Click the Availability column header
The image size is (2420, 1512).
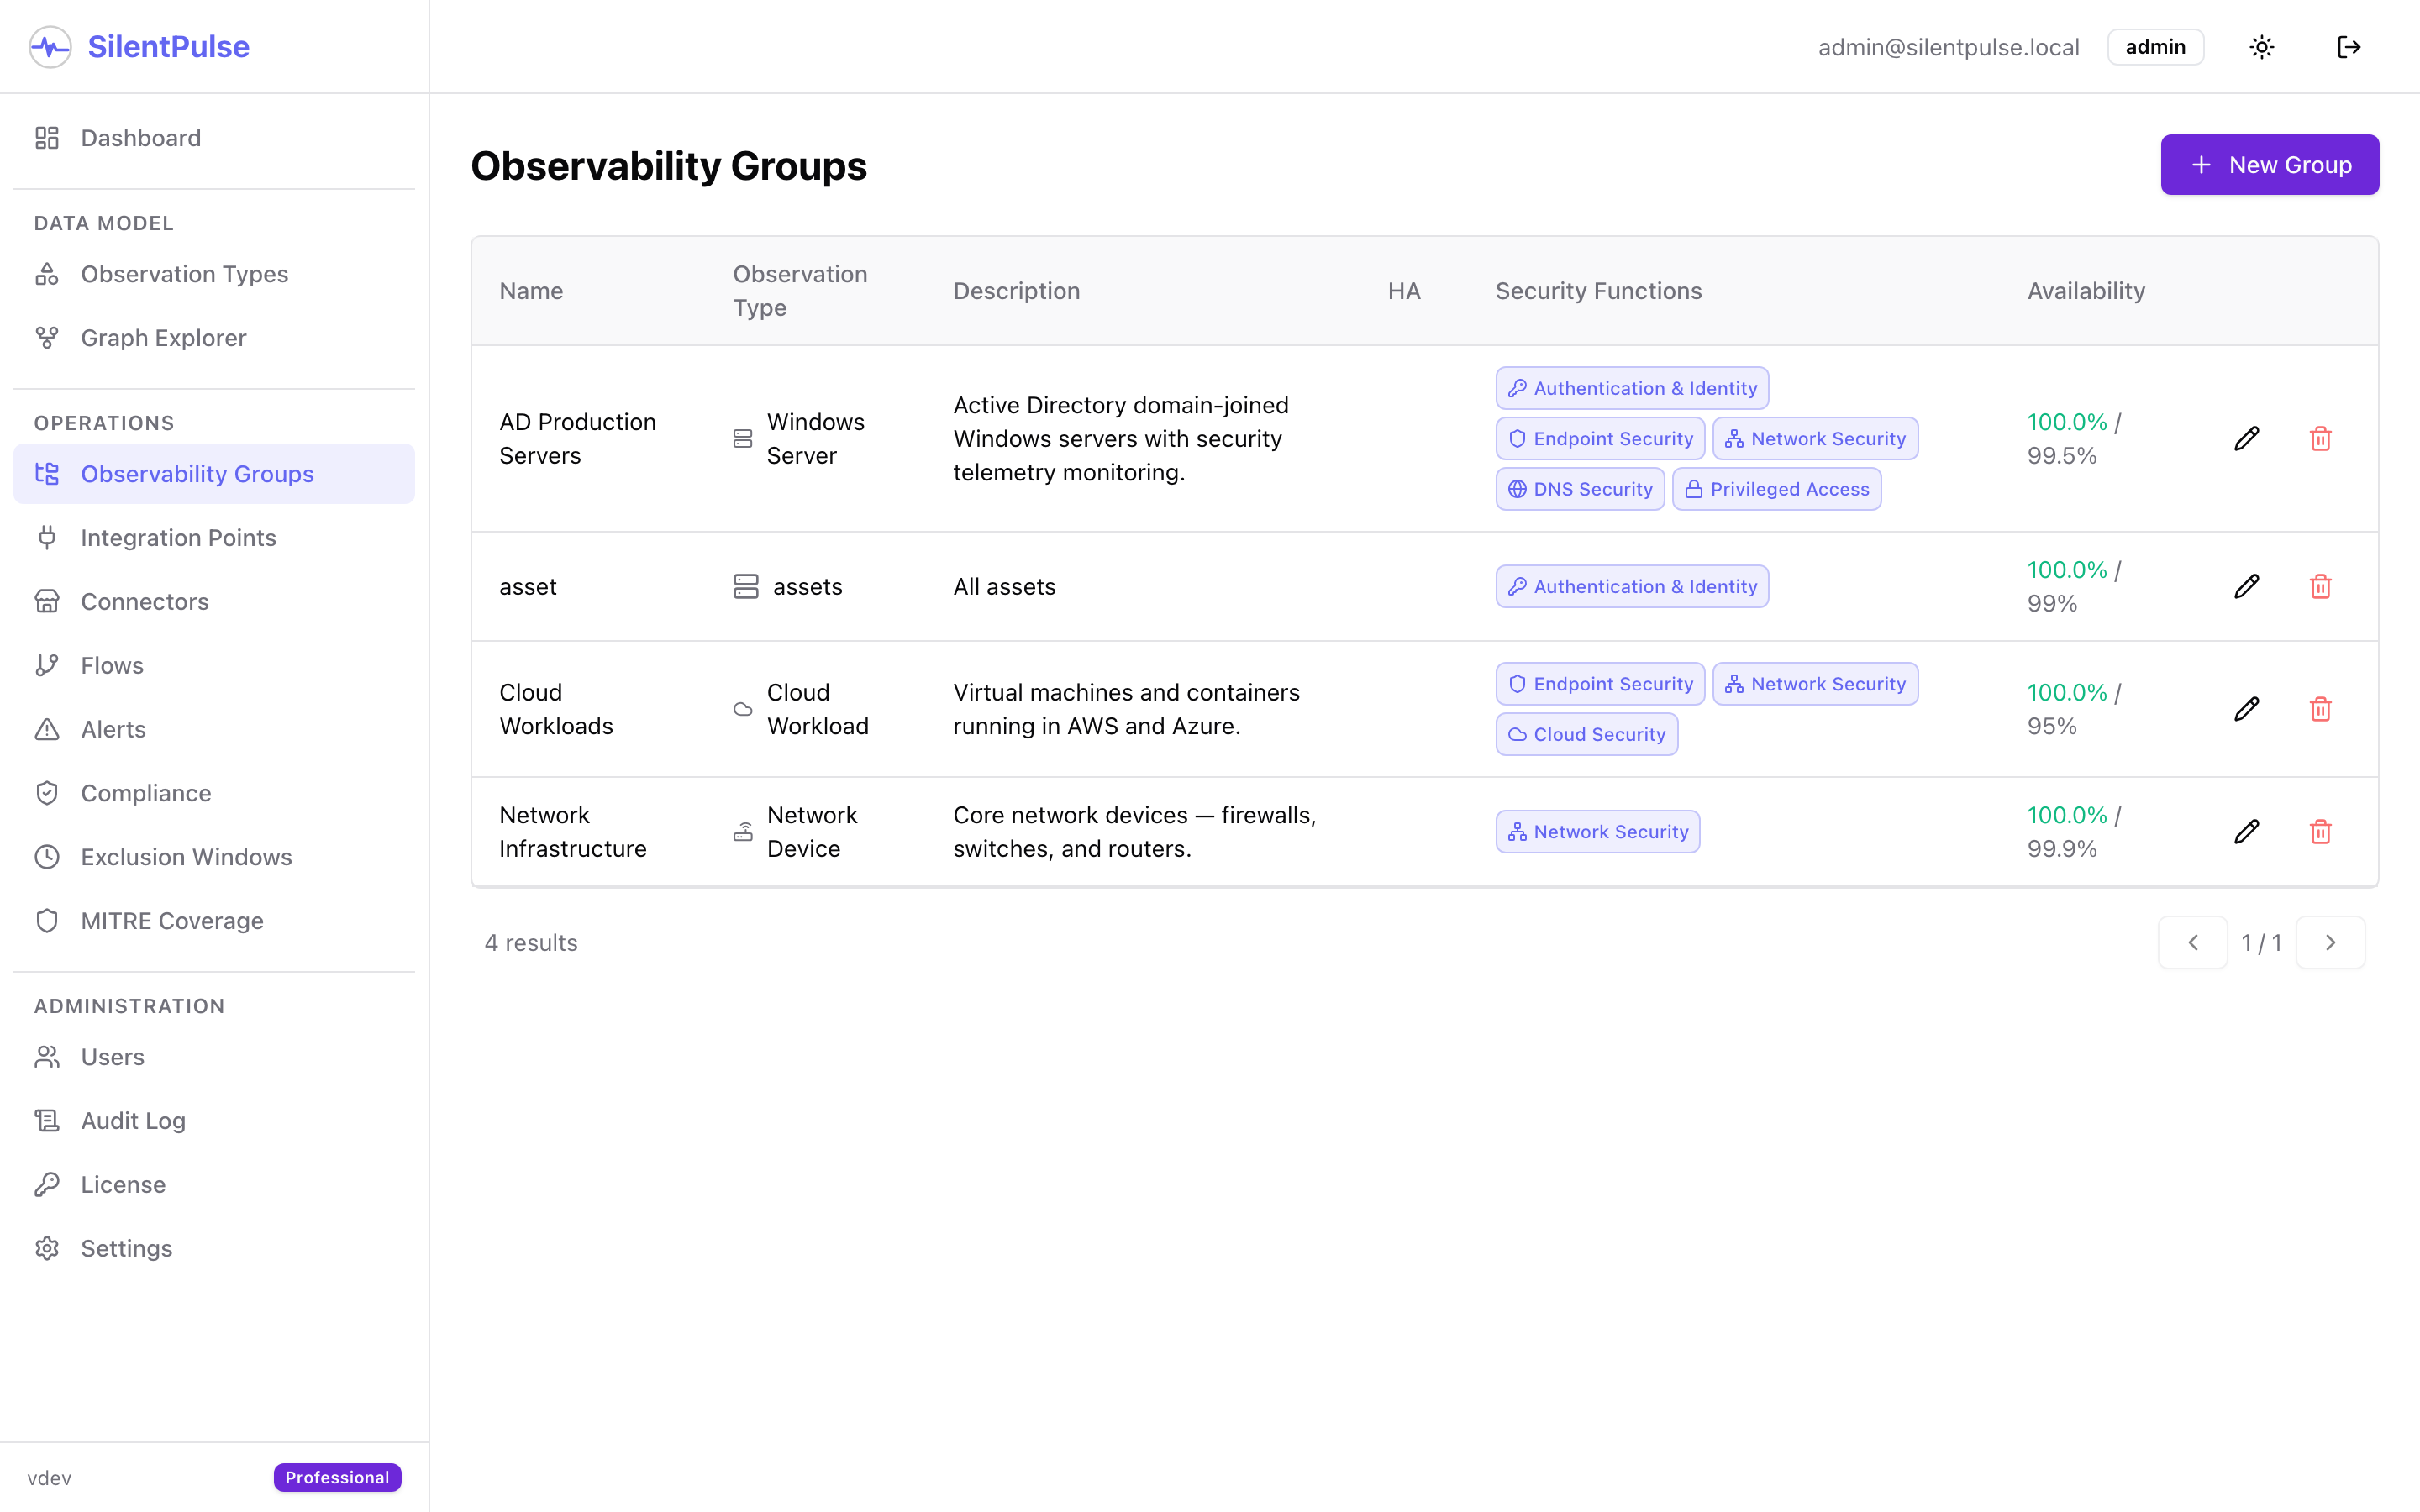coord(2086,291)
